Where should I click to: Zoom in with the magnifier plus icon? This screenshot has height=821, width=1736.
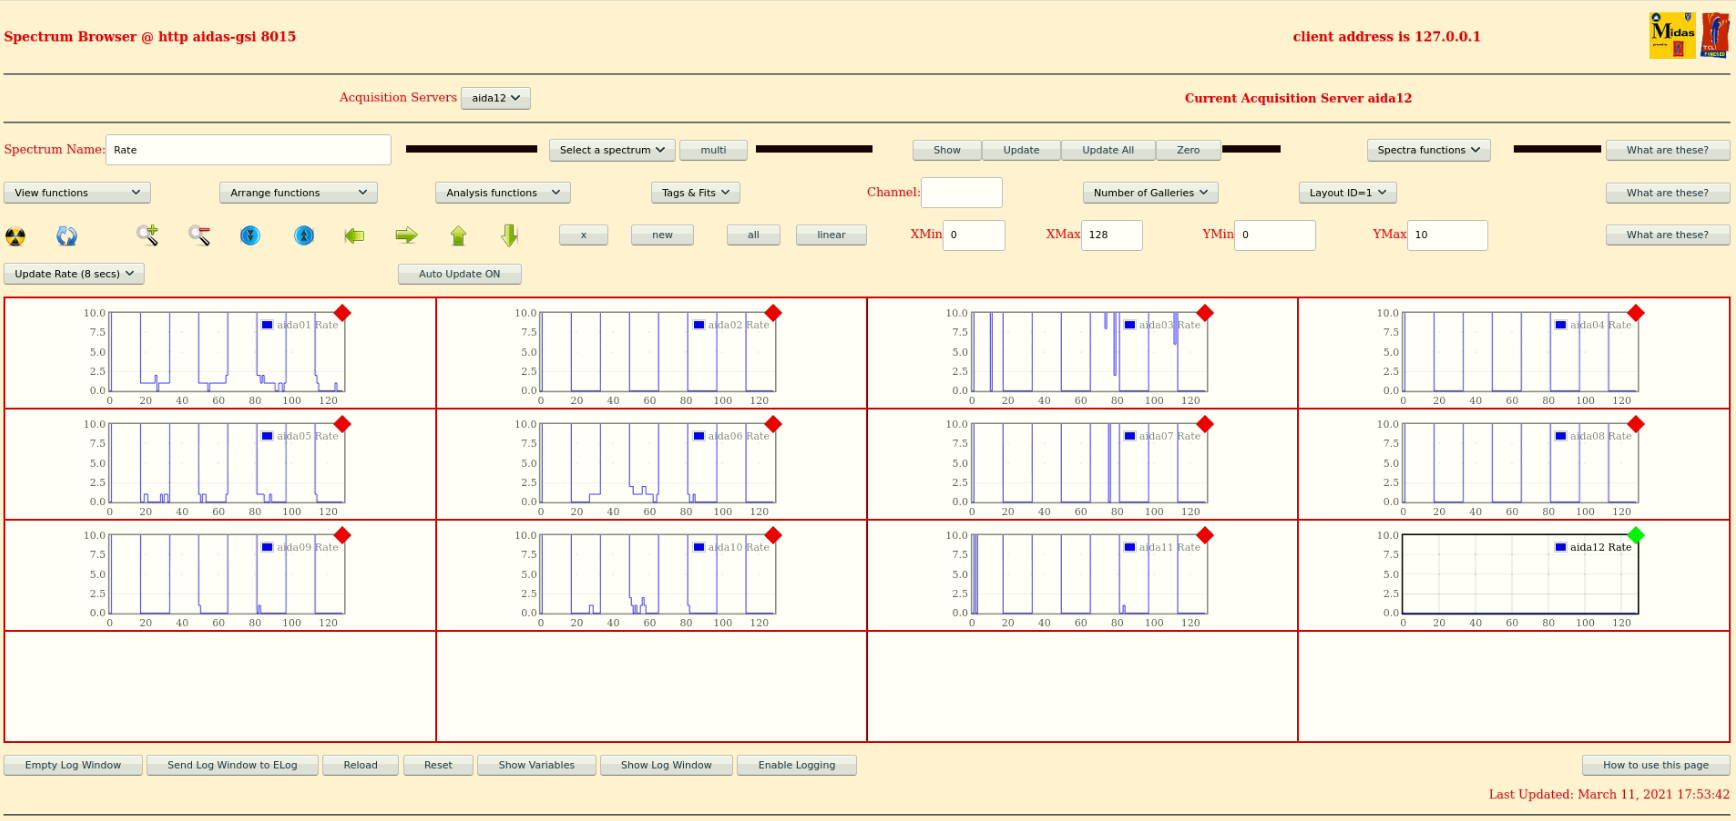(x=148, y=235)
